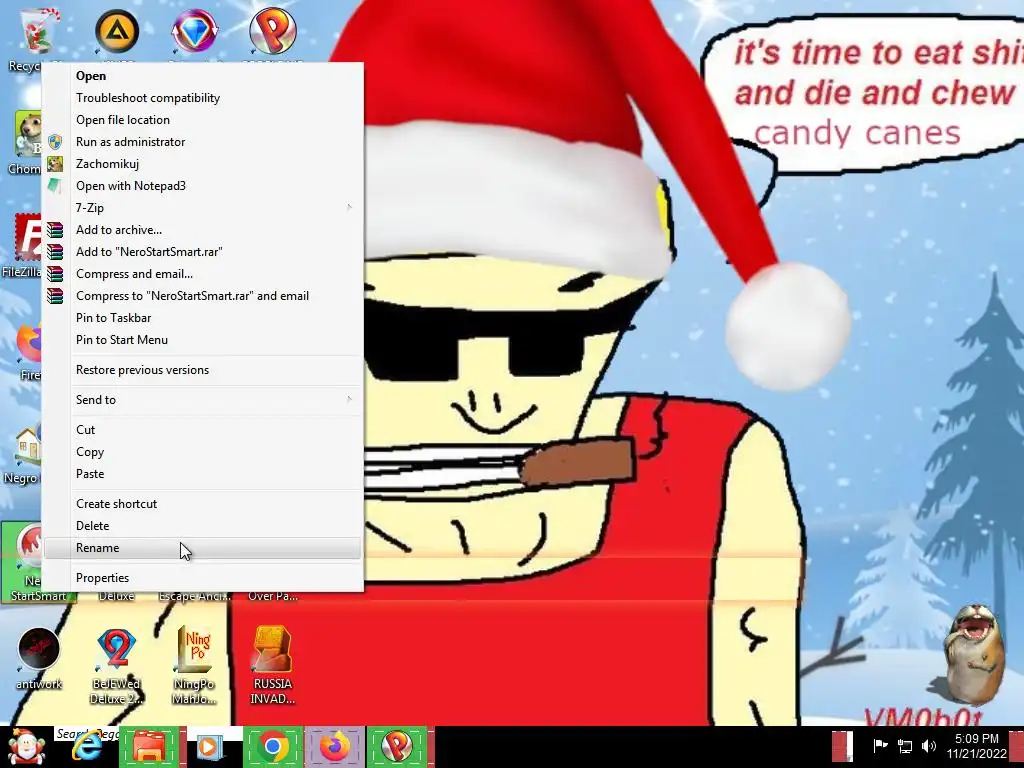1024x768 pixels.
Task: Open the Santa Start button
Action: 25,746
